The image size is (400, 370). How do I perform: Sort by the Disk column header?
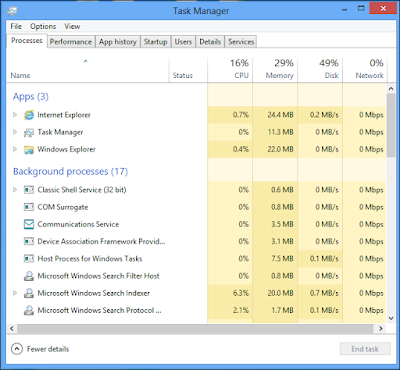click(320, 70)
